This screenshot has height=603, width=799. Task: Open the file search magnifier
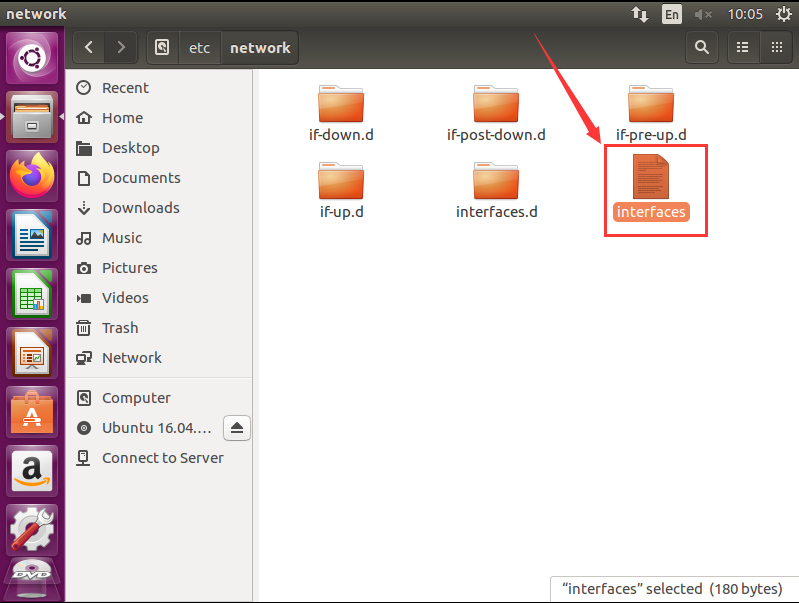[x=702, y=47]
